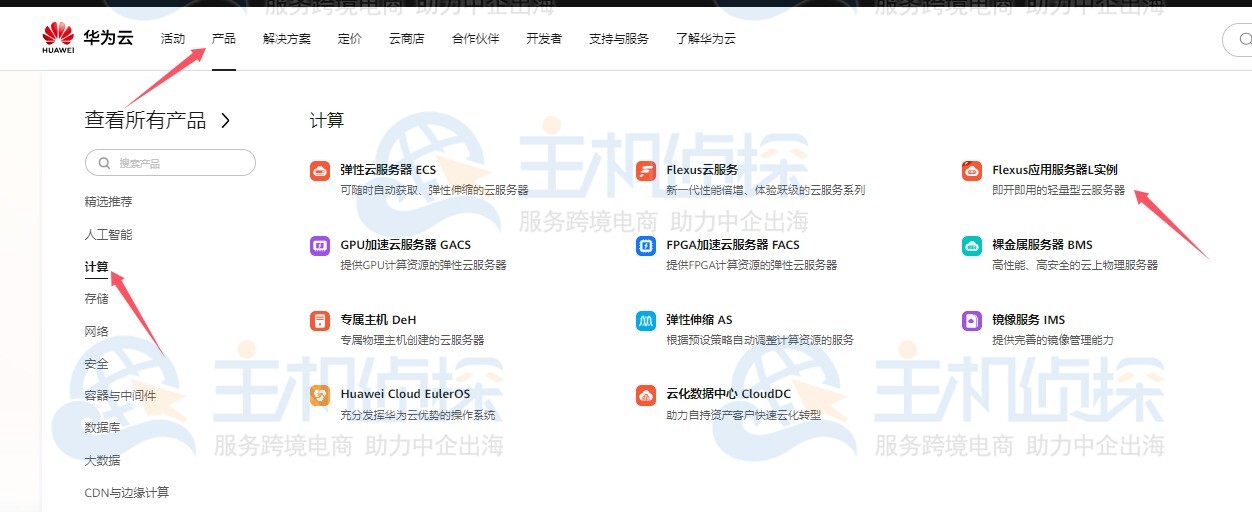Open the 专属主机 DeH link
This screenshot has width=1252, height=512.
click(x=378, y=320)
